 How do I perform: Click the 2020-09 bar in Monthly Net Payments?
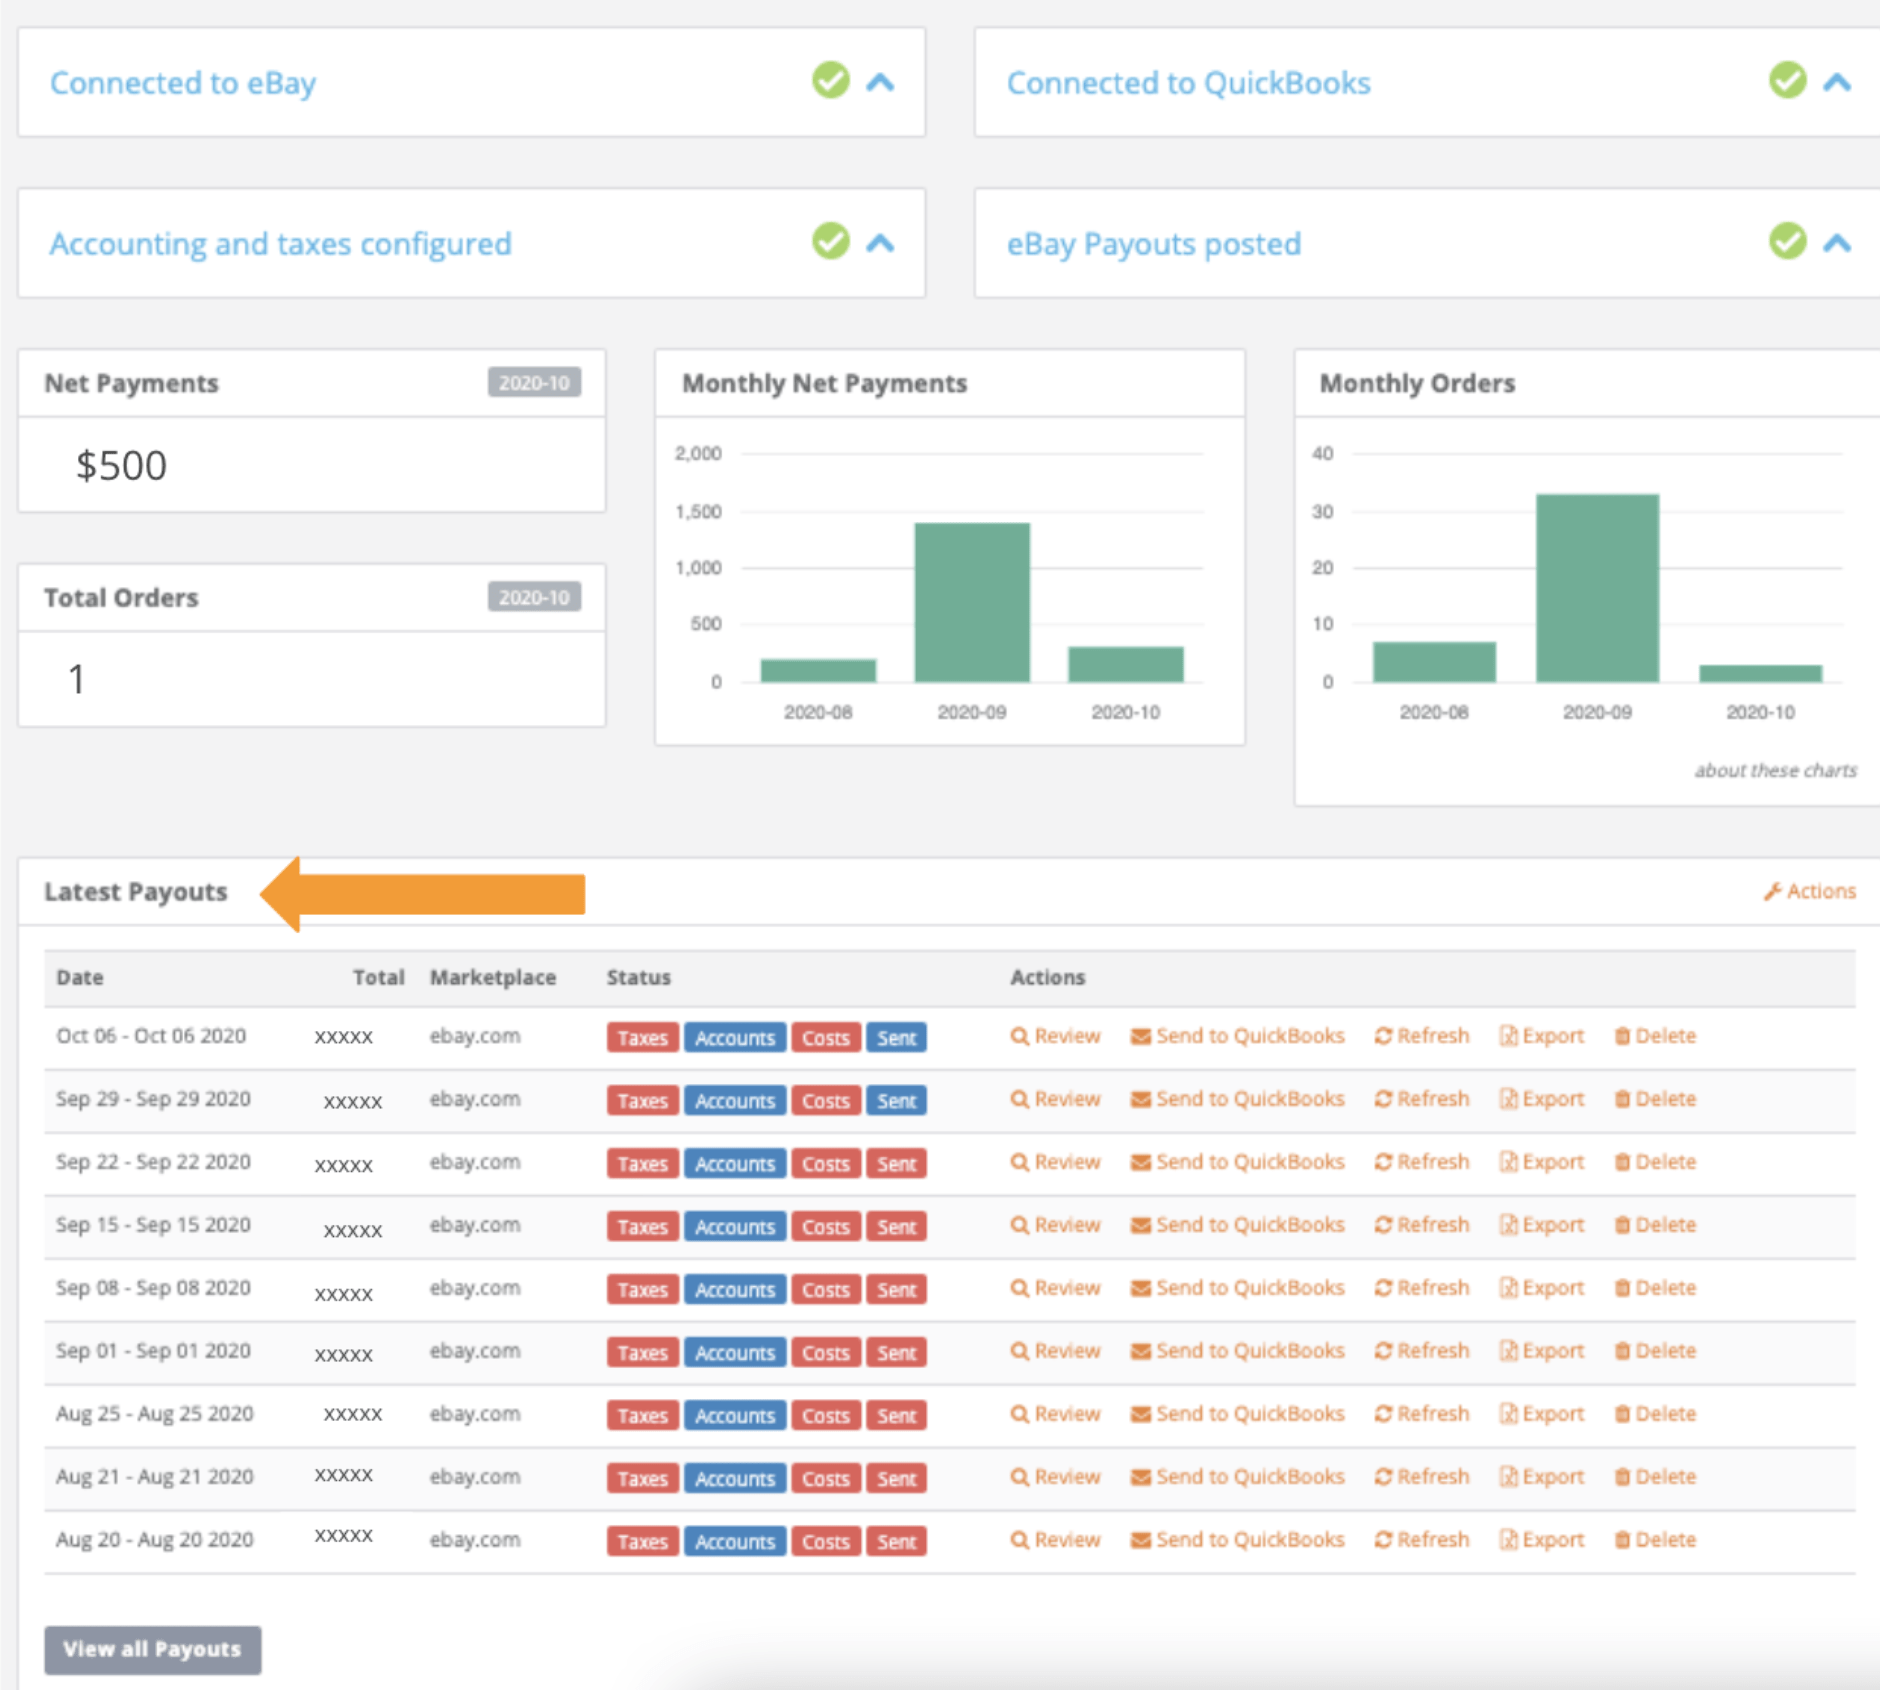point(971,602)
